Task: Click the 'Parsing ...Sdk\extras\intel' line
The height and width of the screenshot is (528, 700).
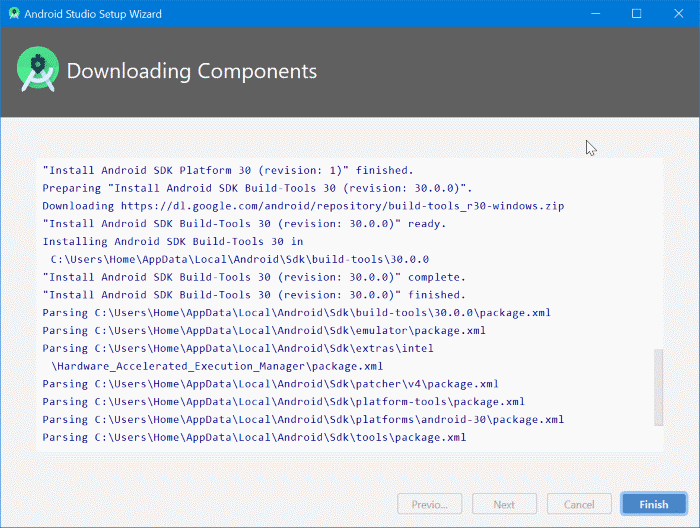Action: [x=238, y=349]
